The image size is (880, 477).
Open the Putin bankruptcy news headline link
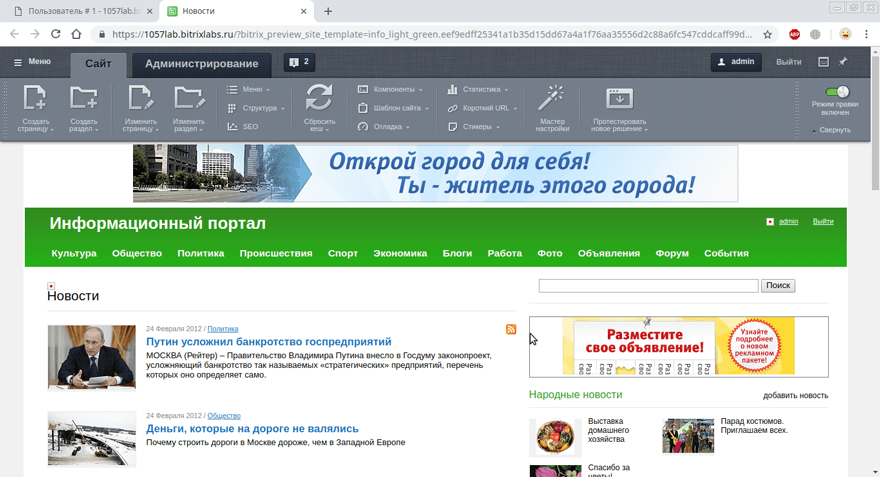pos(267,342)
